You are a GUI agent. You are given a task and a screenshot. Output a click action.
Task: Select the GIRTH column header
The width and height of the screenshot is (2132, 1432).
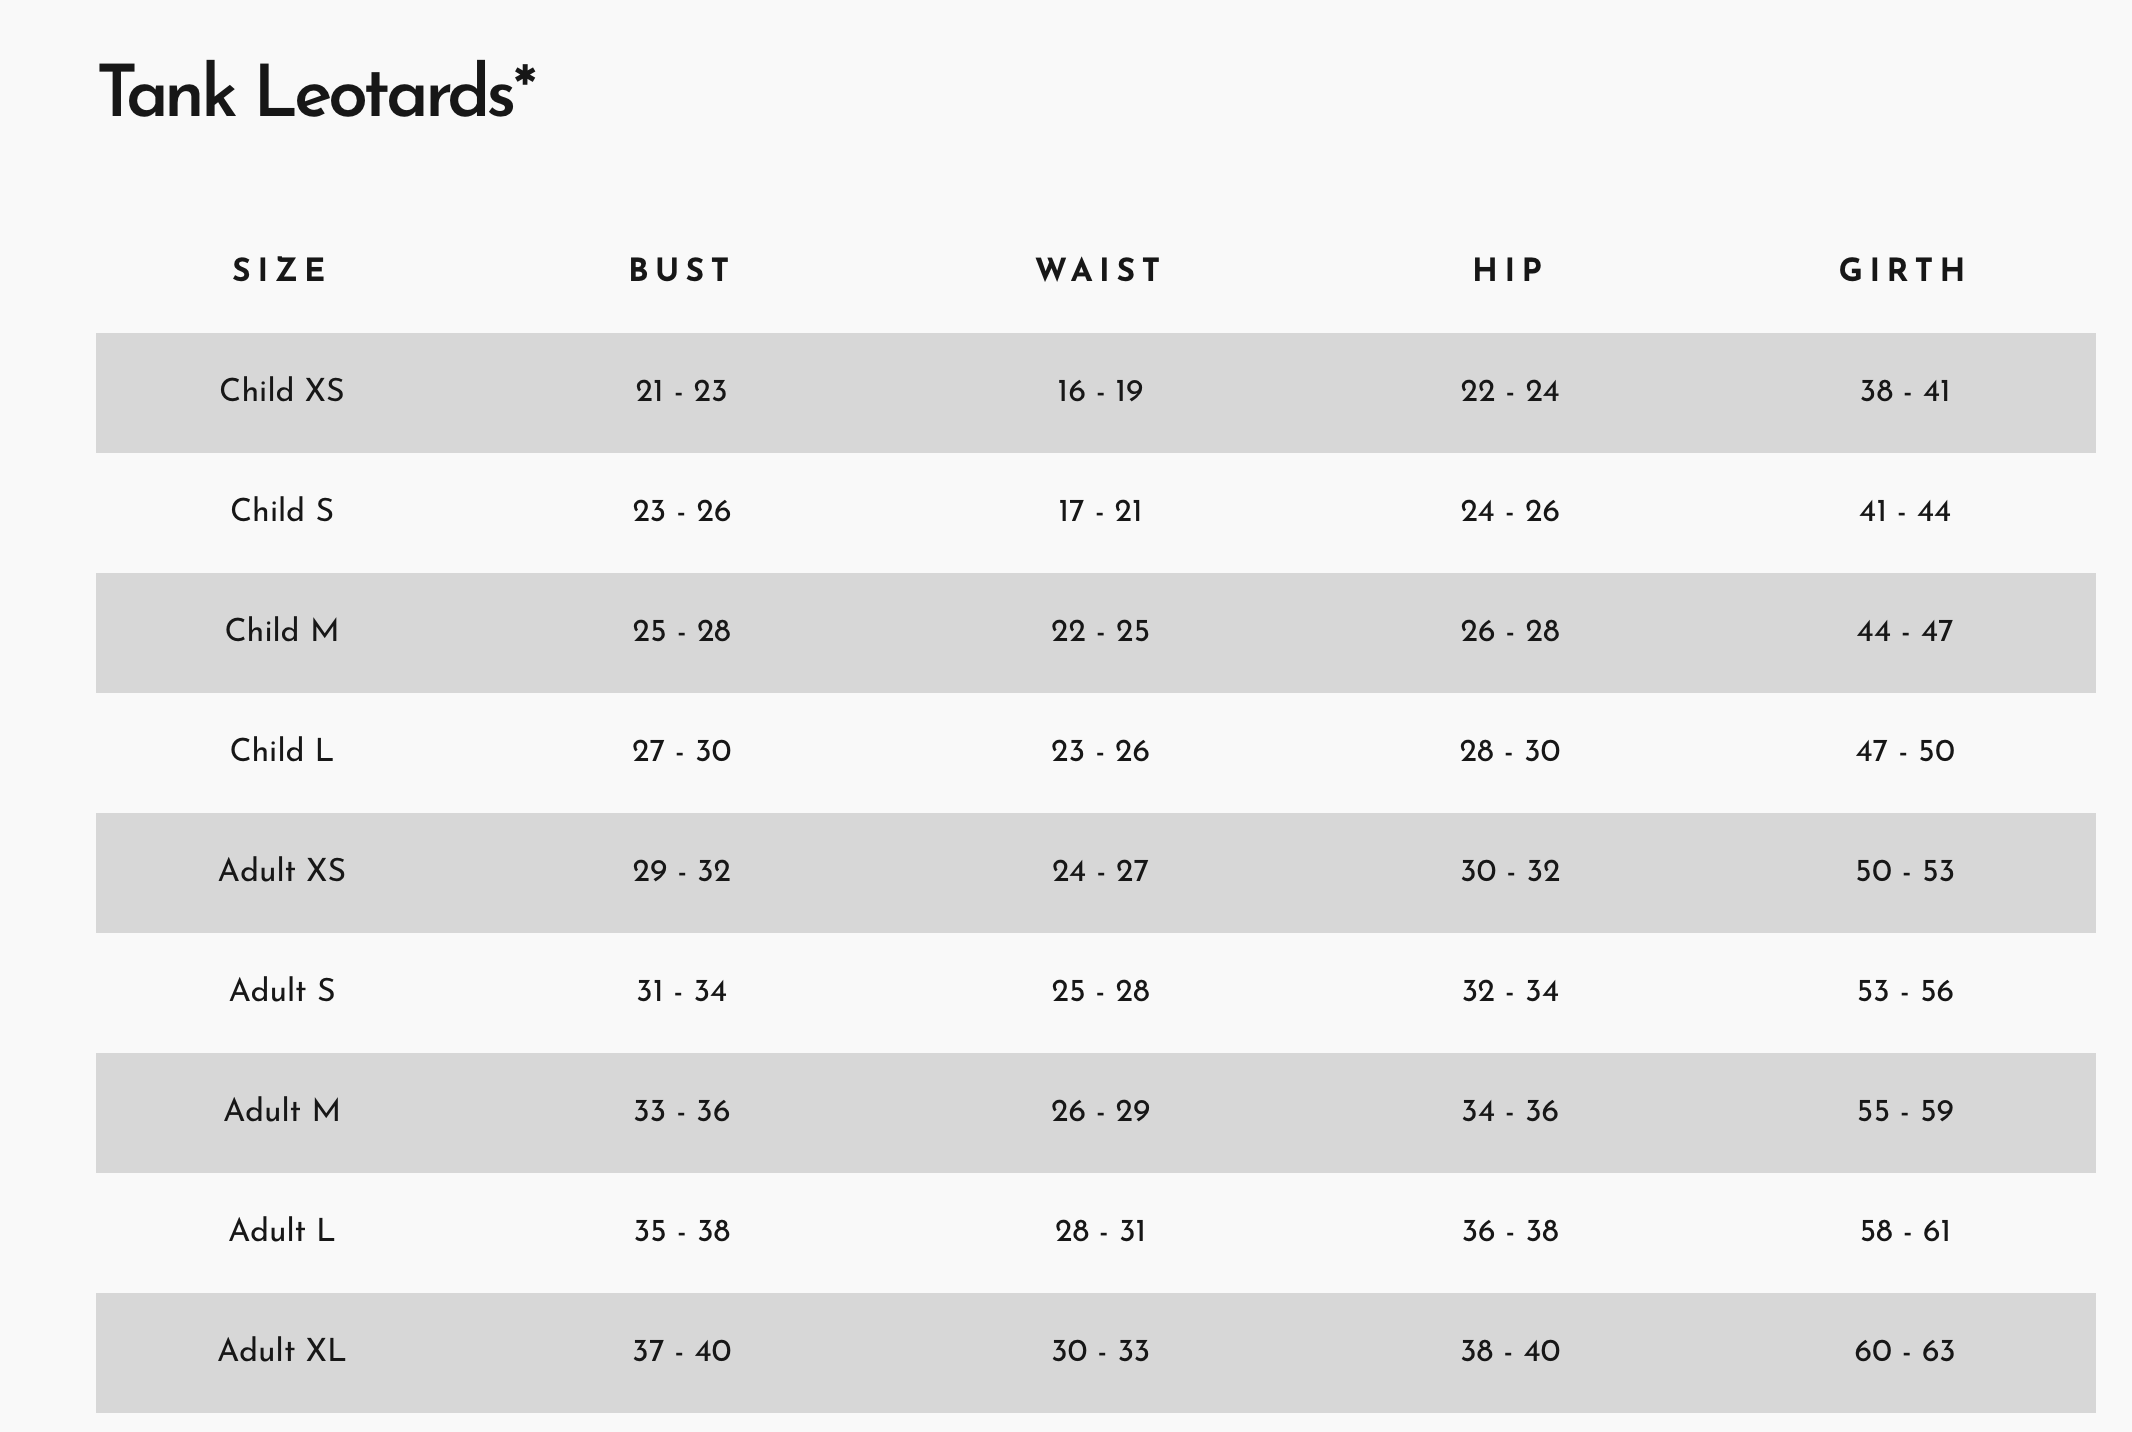point(1904,271)
